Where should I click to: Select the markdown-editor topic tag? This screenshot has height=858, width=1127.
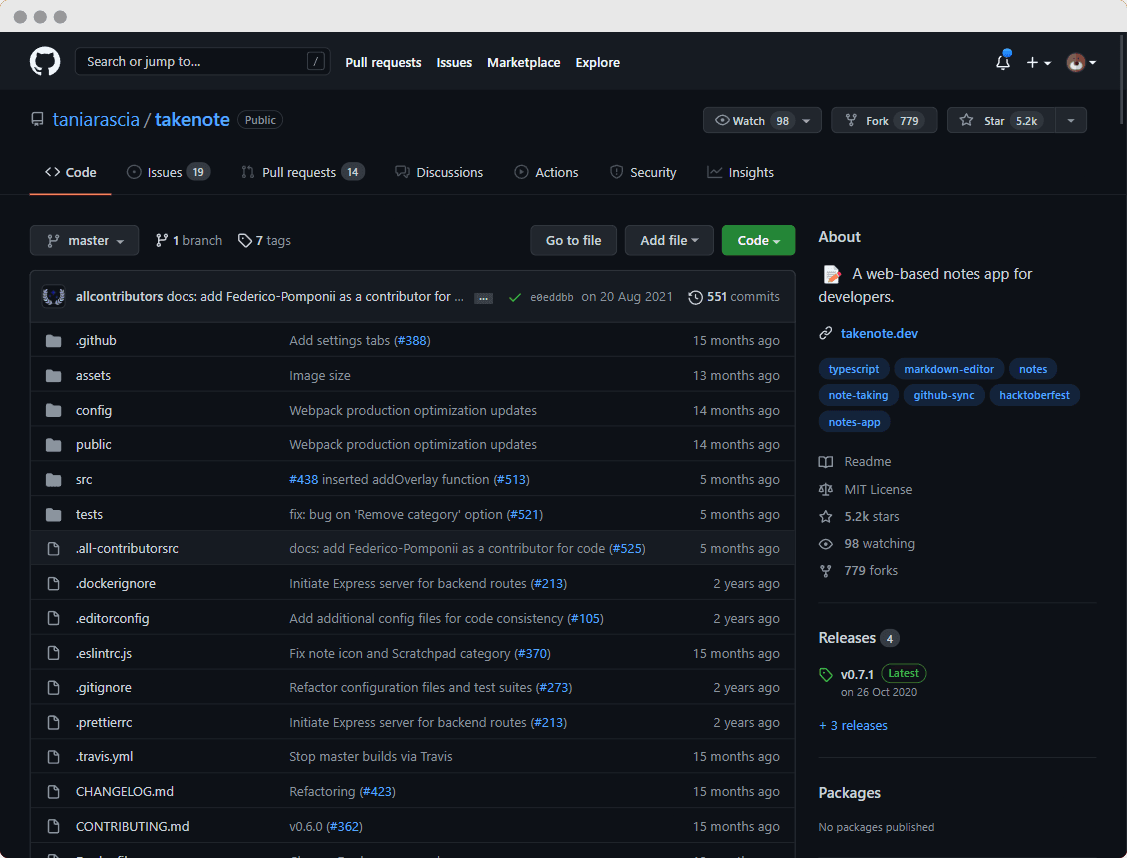(x=949, y=369)
